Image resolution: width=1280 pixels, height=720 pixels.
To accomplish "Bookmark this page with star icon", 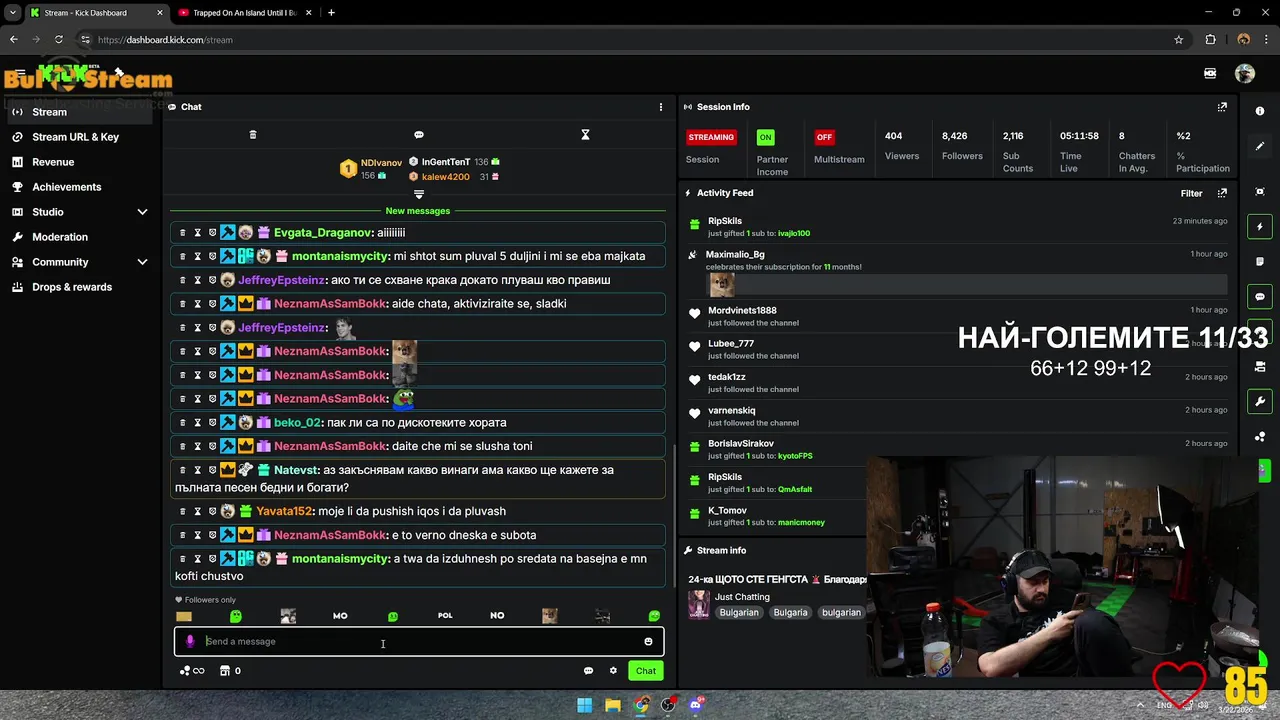I will click(x=1179, y=40).
